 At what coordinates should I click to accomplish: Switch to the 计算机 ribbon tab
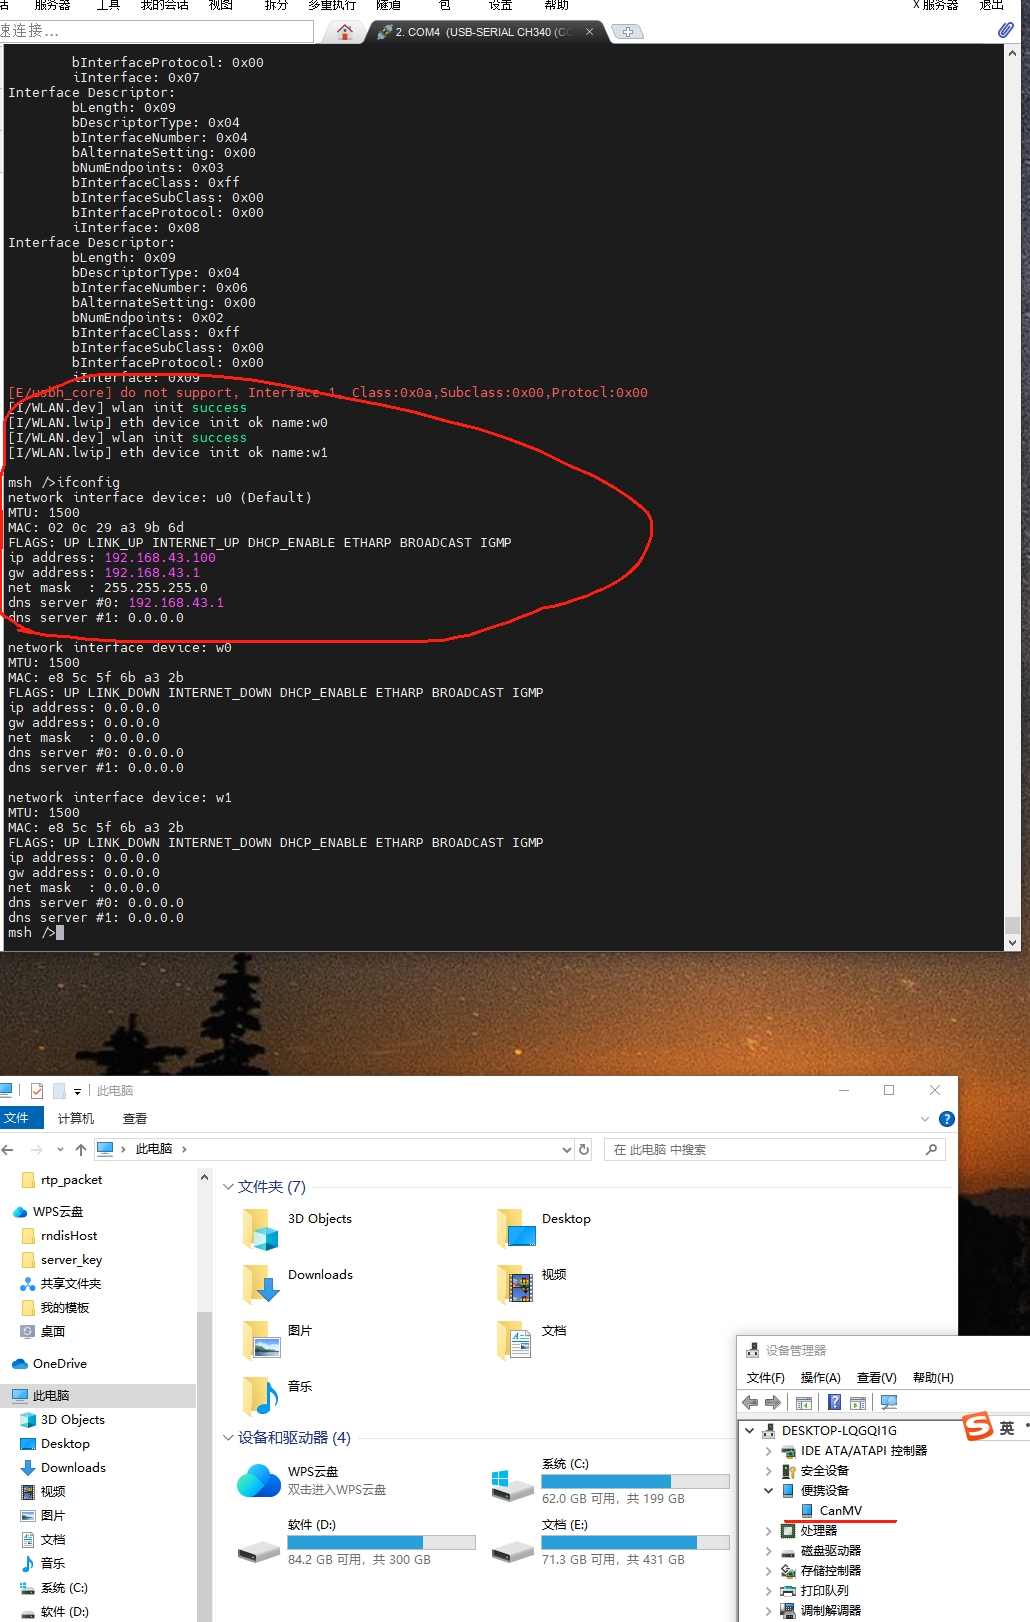tap(76, 1119)
